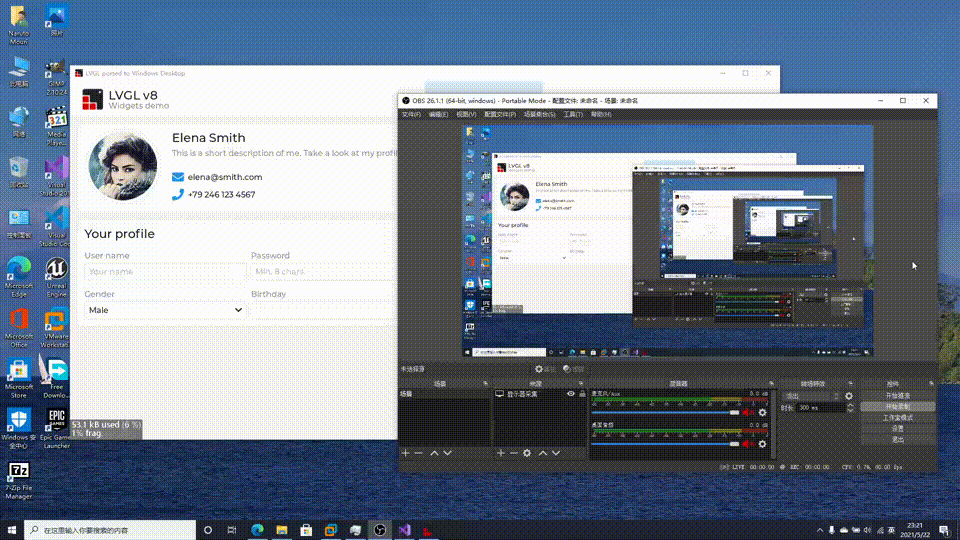Open the scene transition type dropdown
Screen dimensions: 960x540
tap(812, 396)
